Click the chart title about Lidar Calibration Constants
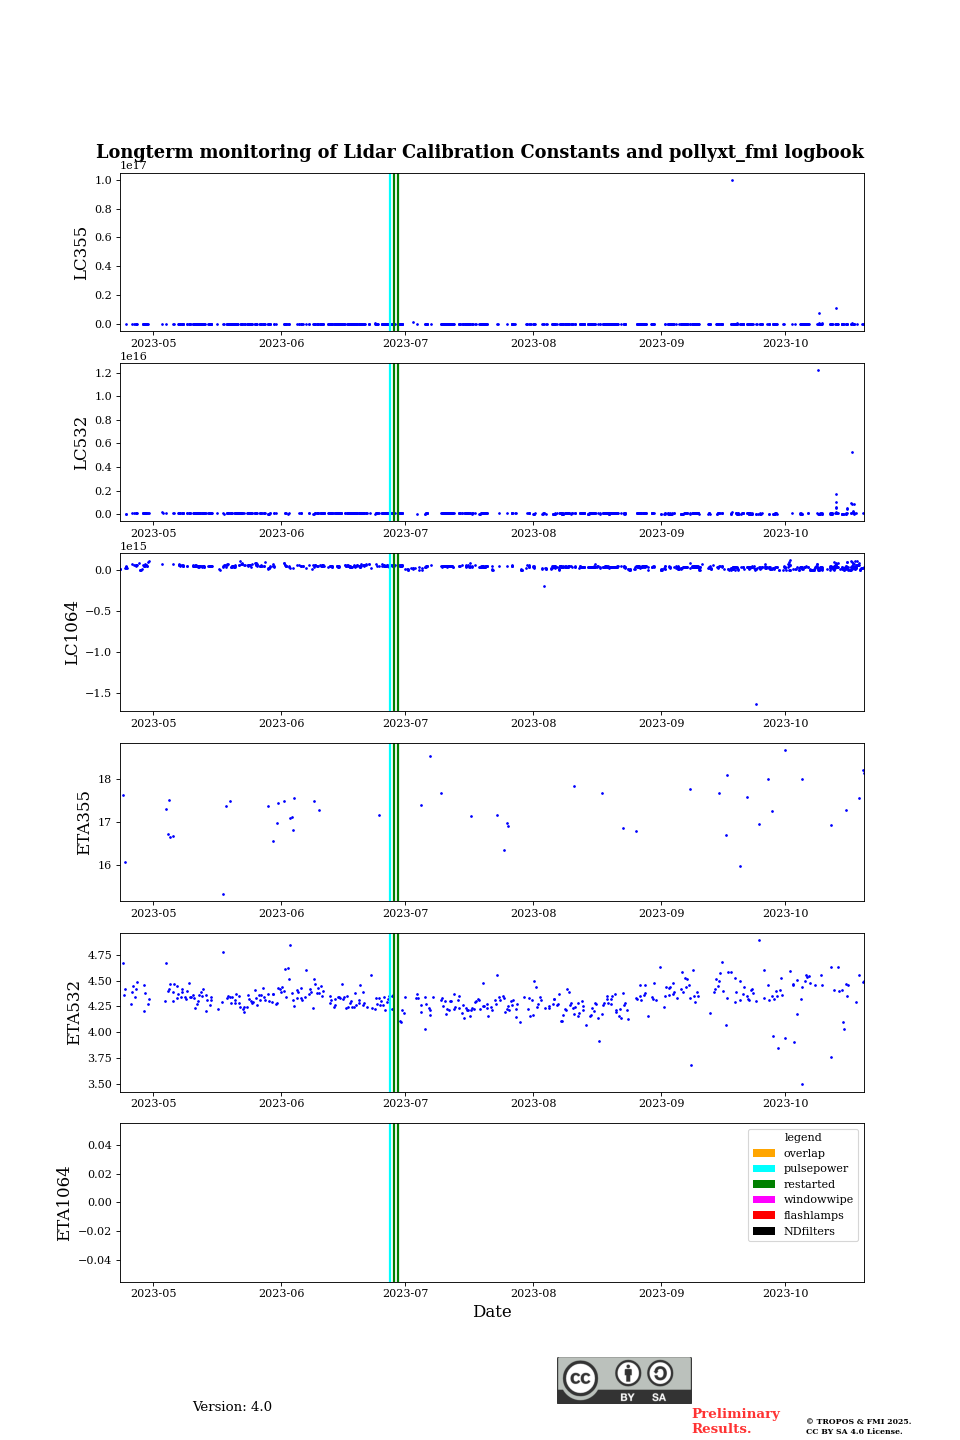 pyautogui.click(x=480, y=152)
